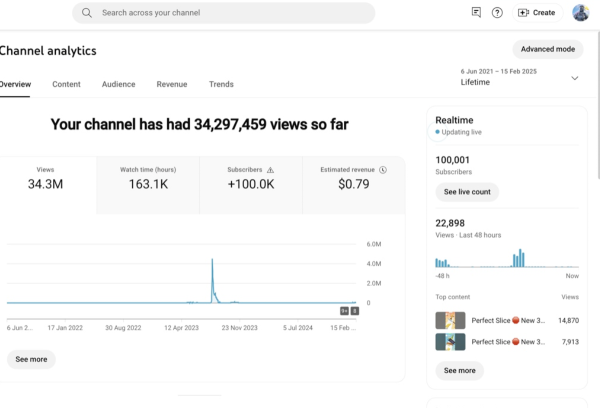Image resolution: width=600 pixels, height=408 pixels.
Task: Click See more under the views chart
Action: 31,359
